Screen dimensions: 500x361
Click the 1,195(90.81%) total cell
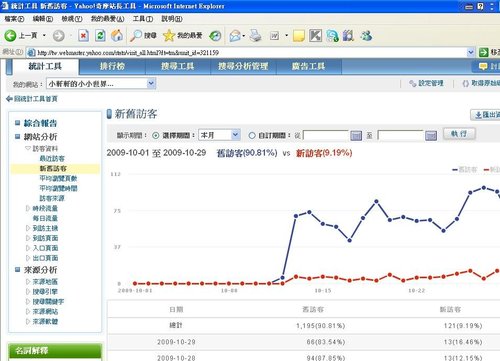[321, 326]
